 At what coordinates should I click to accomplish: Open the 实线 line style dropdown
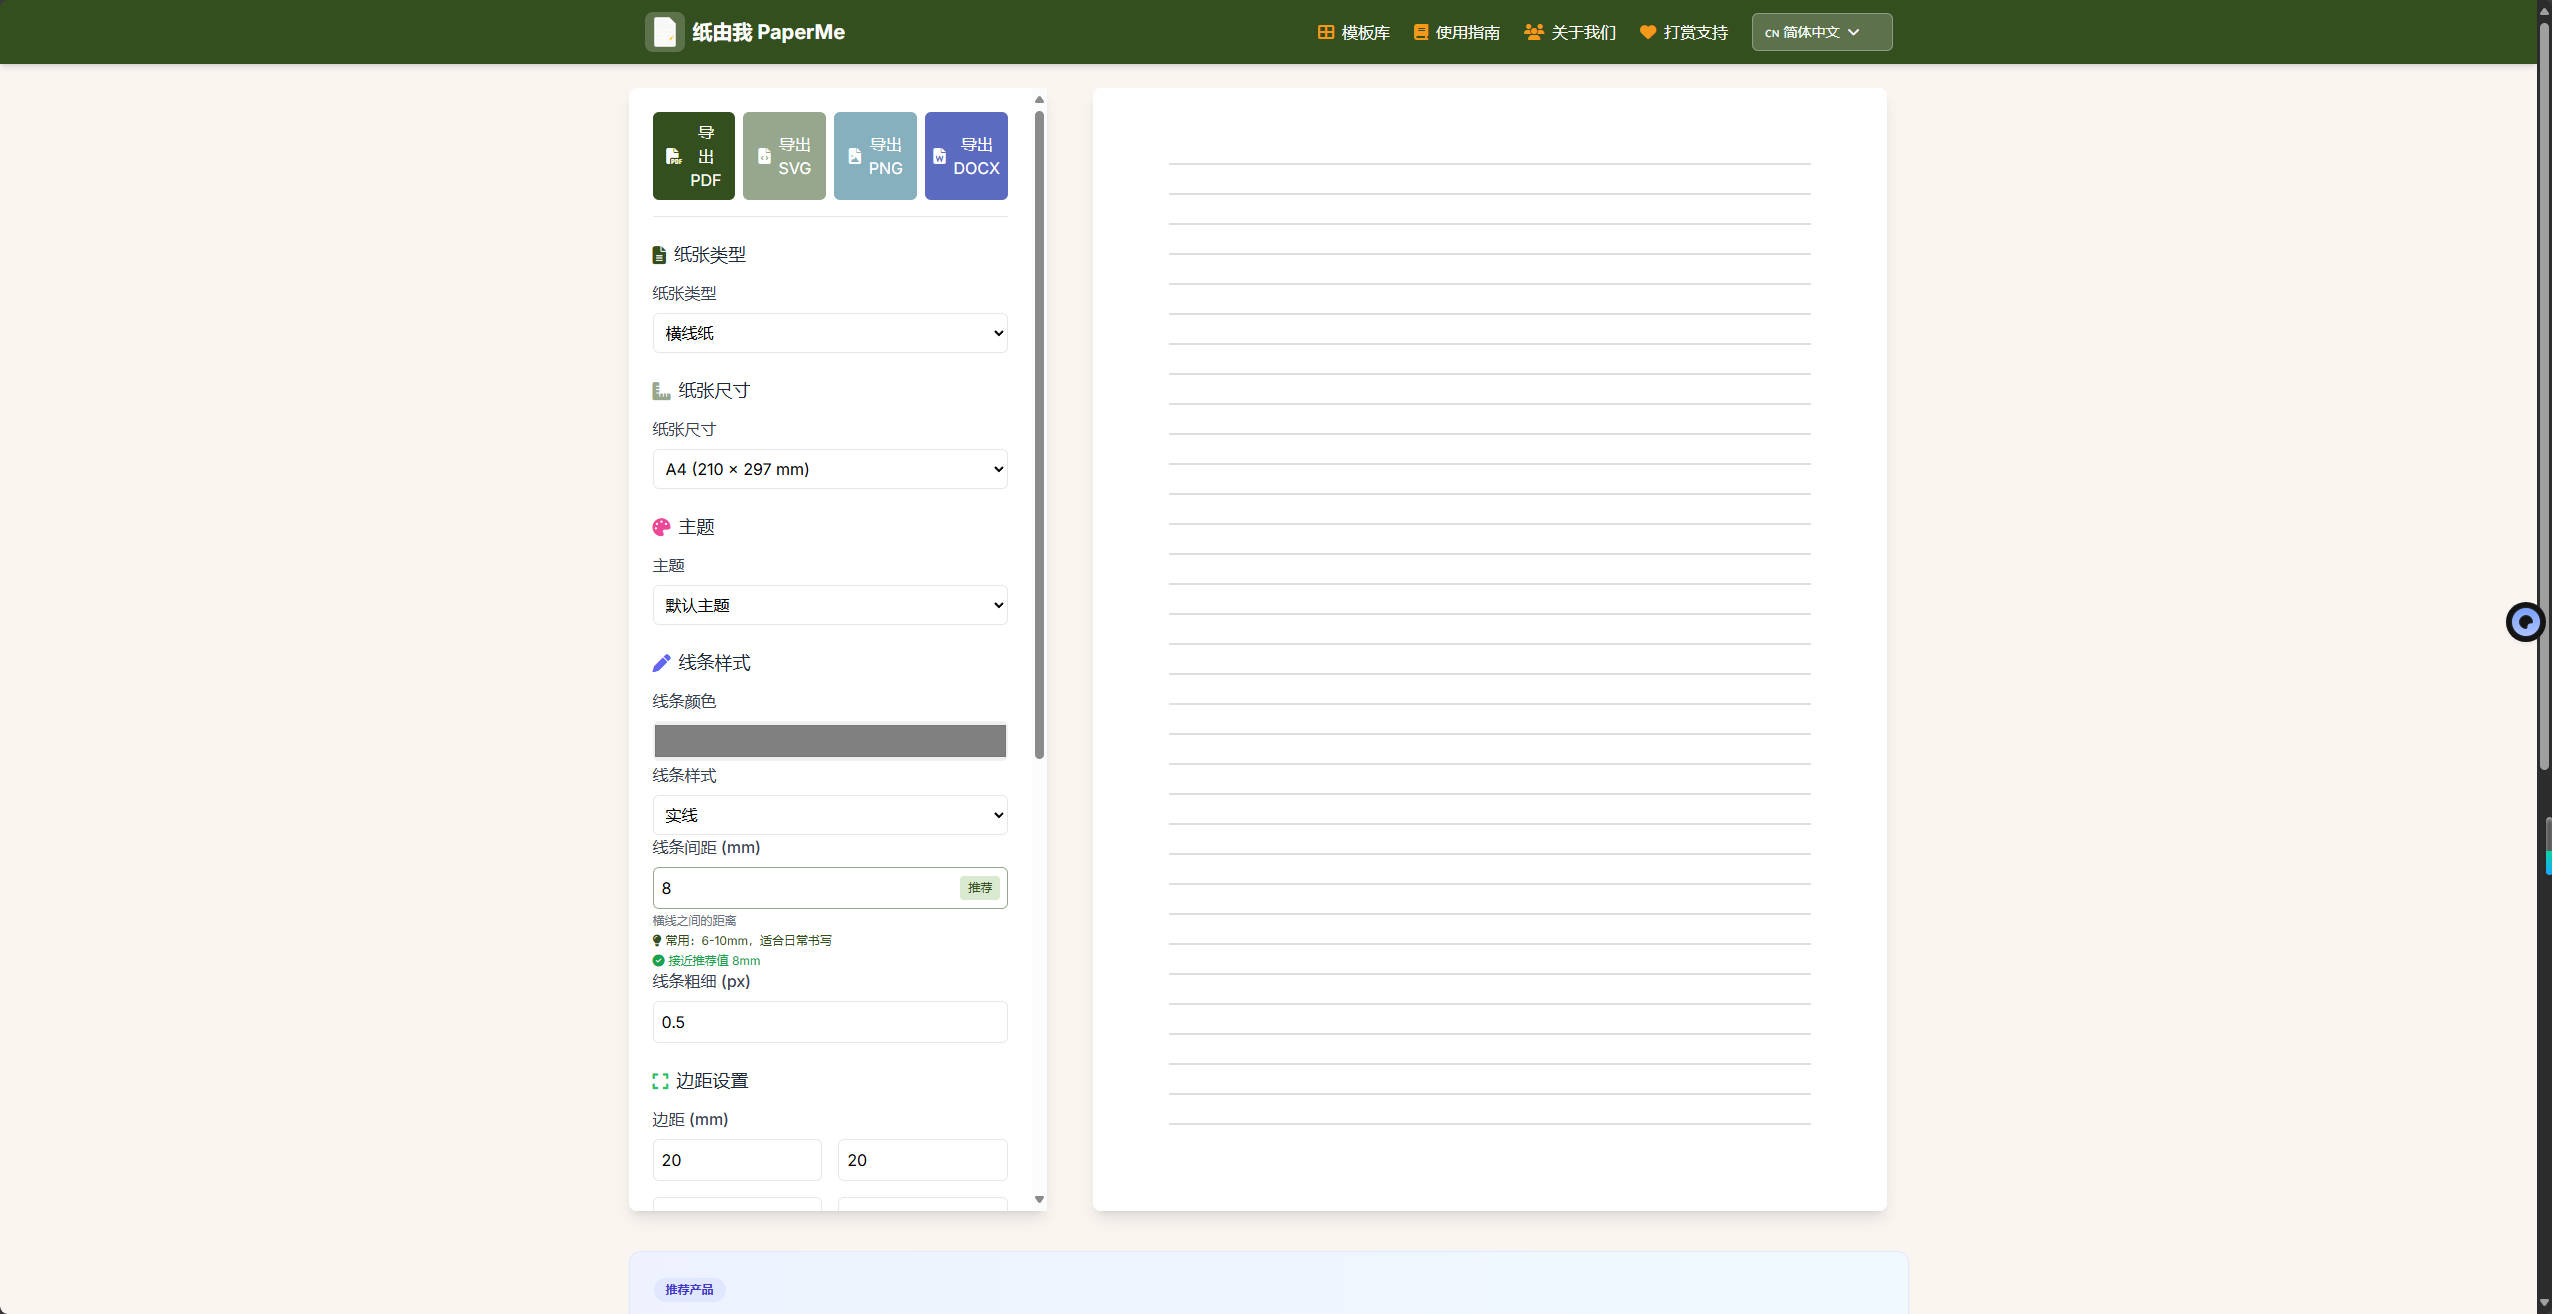click(829, 815)
